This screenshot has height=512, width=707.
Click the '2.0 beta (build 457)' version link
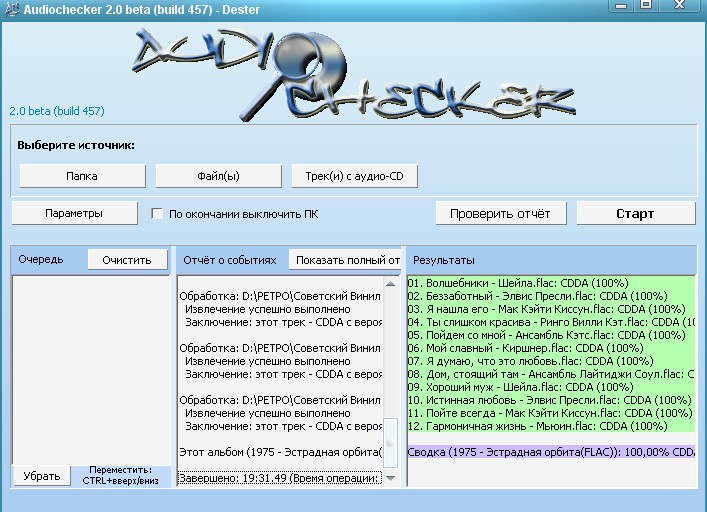tap(57, 111)
